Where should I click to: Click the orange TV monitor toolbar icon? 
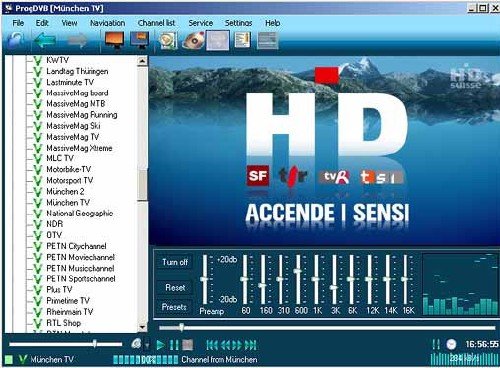(114, 40)
